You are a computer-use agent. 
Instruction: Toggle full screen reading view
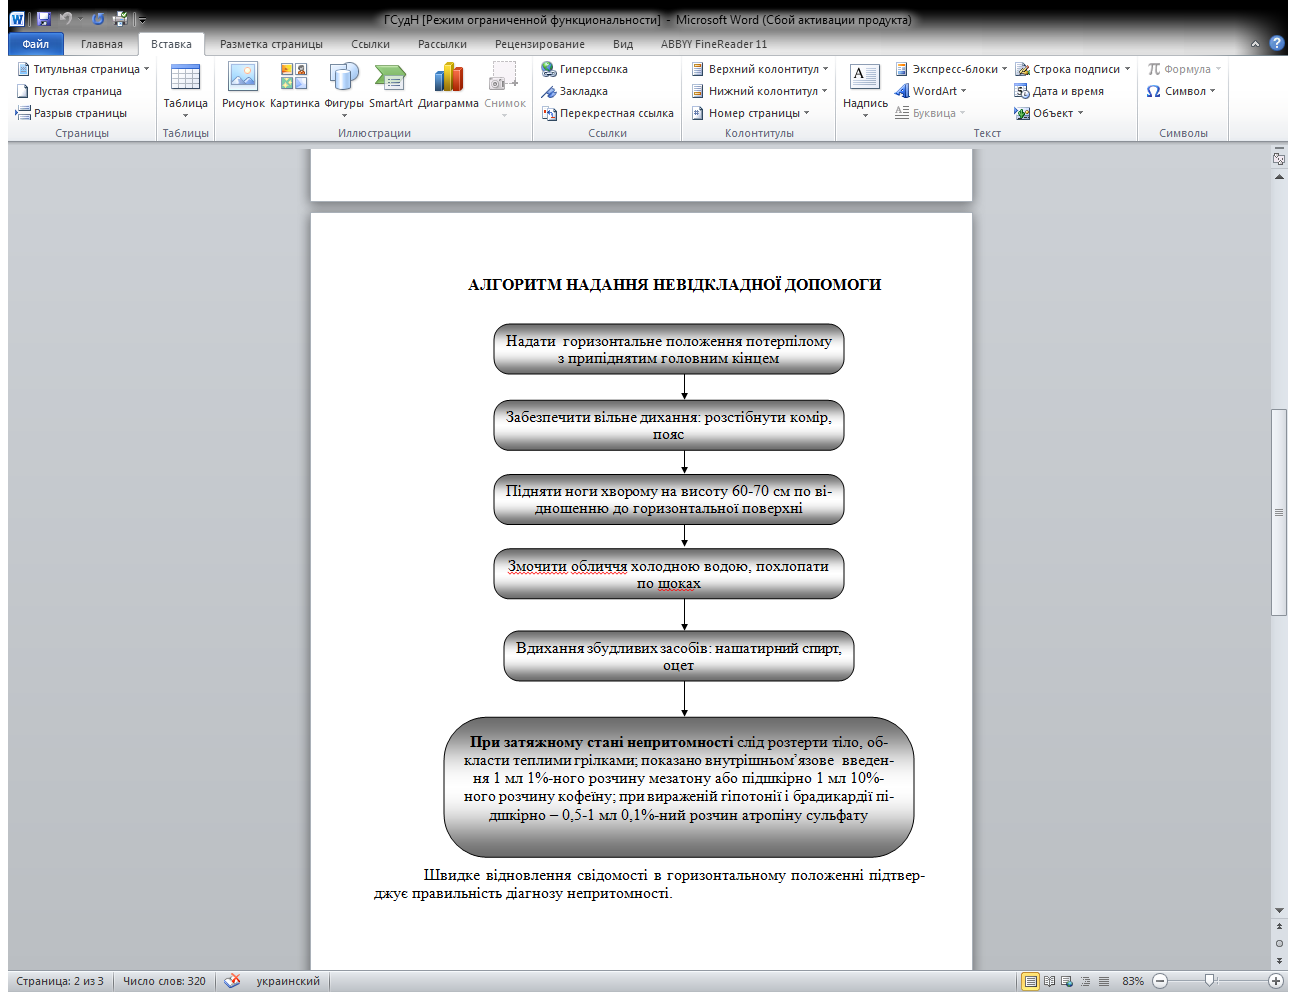[1049, 981]
